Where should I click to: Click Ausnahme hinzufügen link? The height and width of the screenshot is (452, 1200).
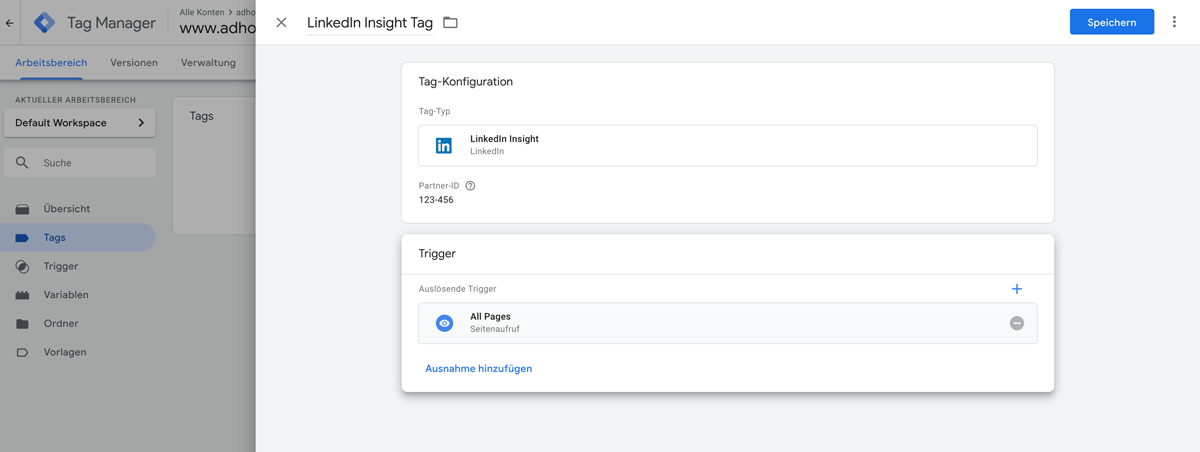pyautogui.click(x=479, y=368)
